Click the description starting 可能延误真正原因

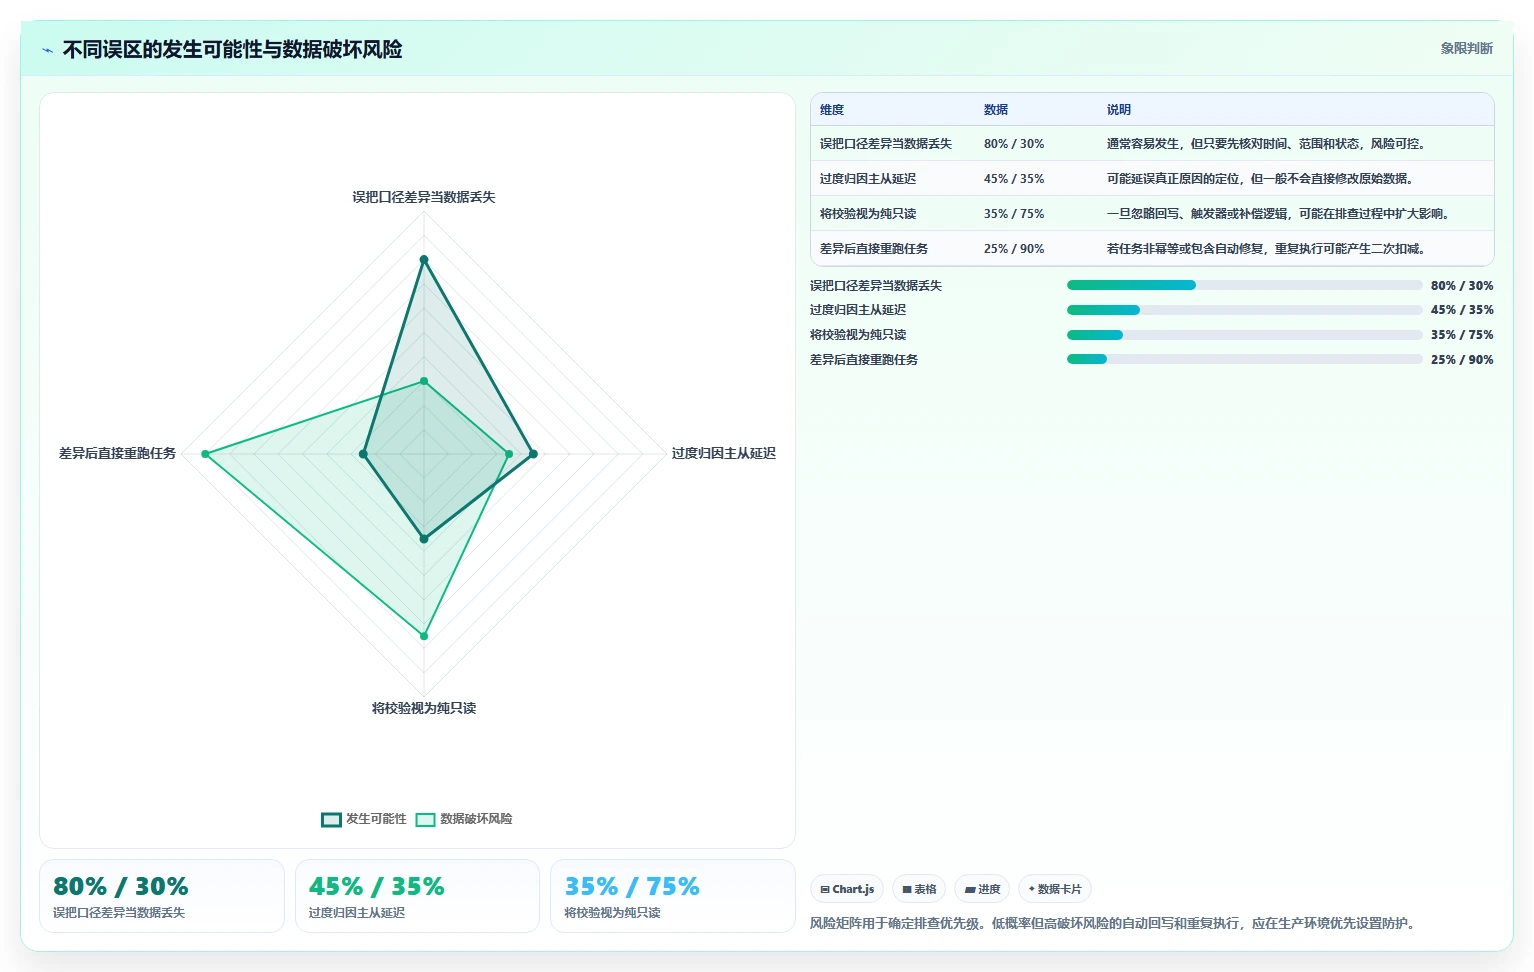point(1260,179)
